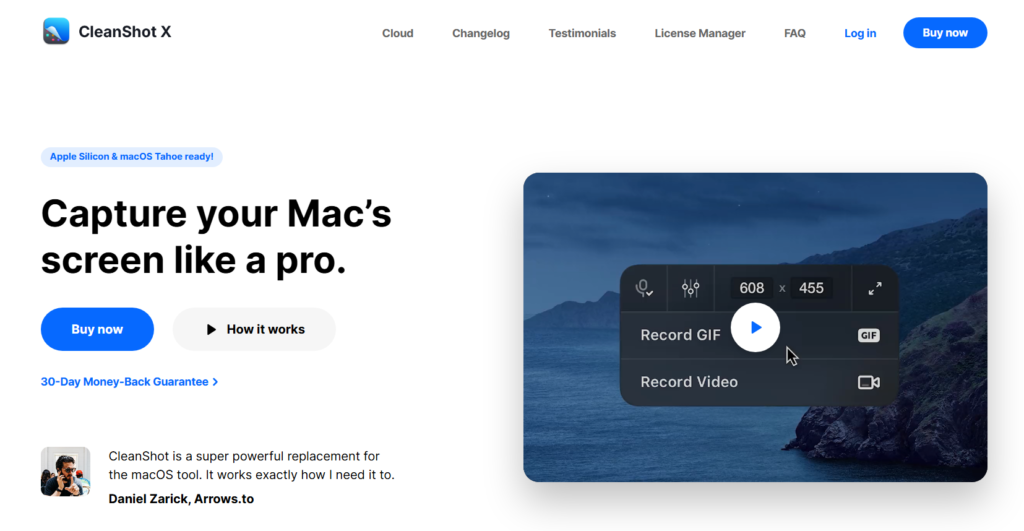Open the Cloud nav item
1024x531 pixels.
(x=398, y=33)
